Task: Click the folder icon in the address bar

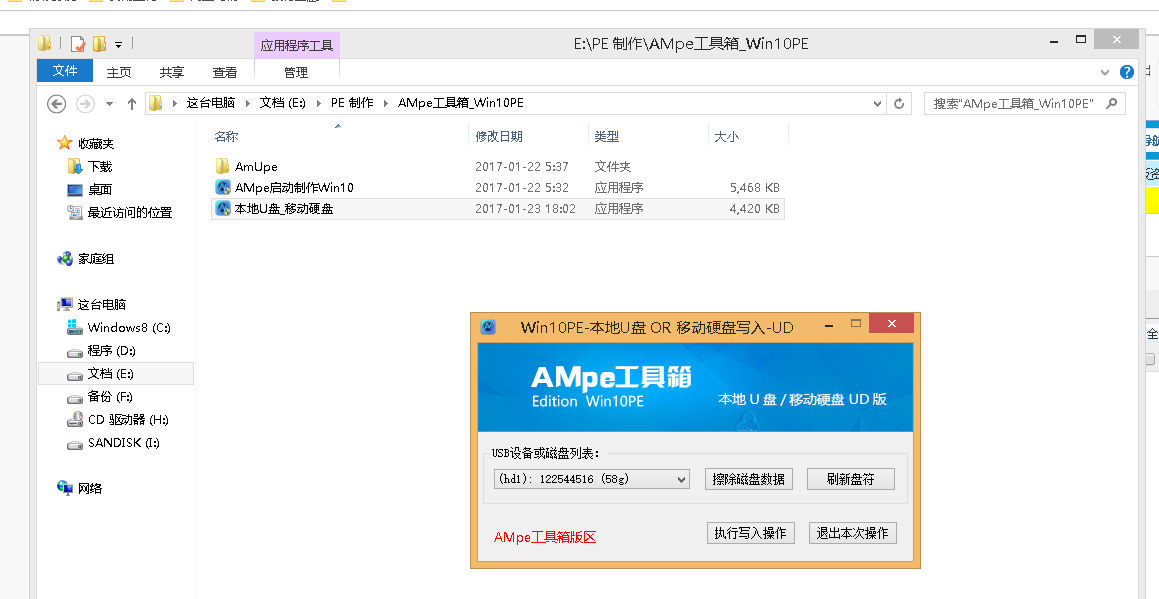Action: [155, 103]
